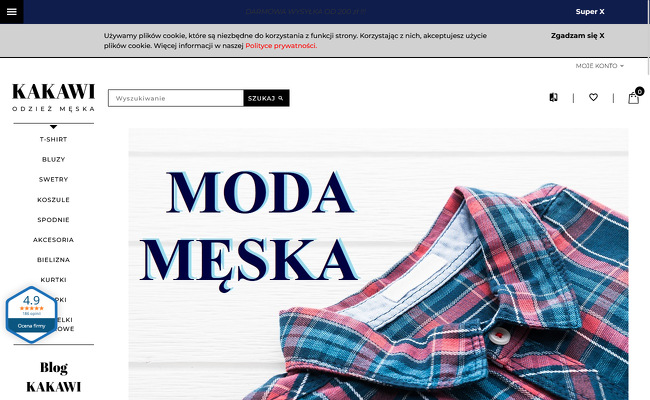Click the Wyszukiwanie search field
The height and width of the screenshot is (400, 650).
(176, 98)
